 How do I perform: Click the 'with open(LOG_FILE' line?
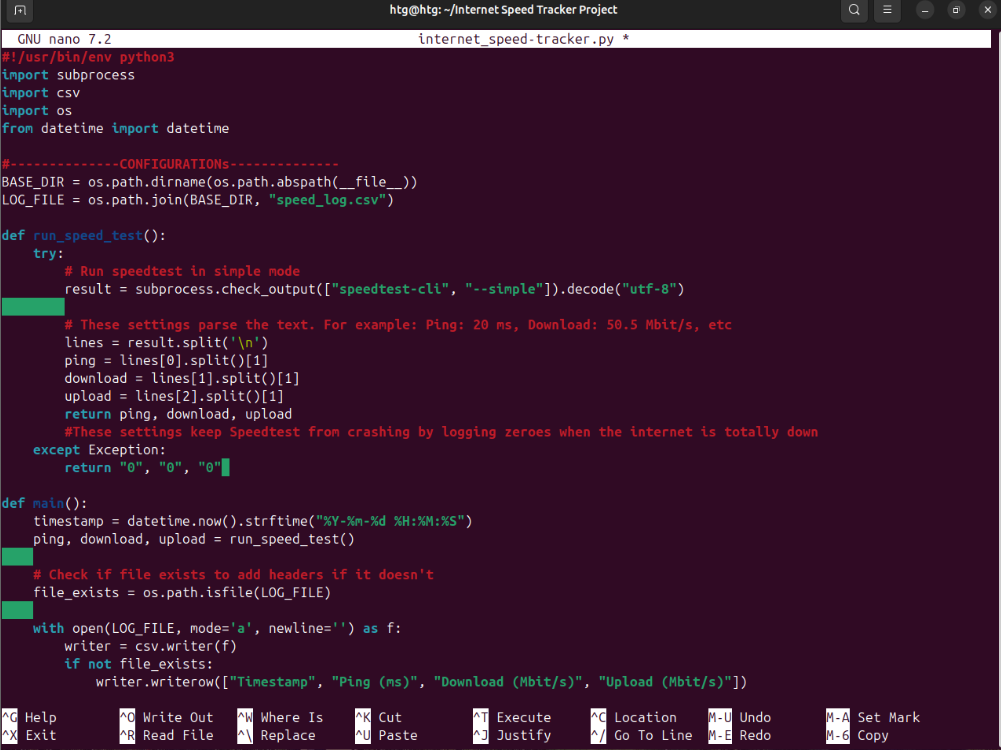pyautogui.click(x=217, y=629)
